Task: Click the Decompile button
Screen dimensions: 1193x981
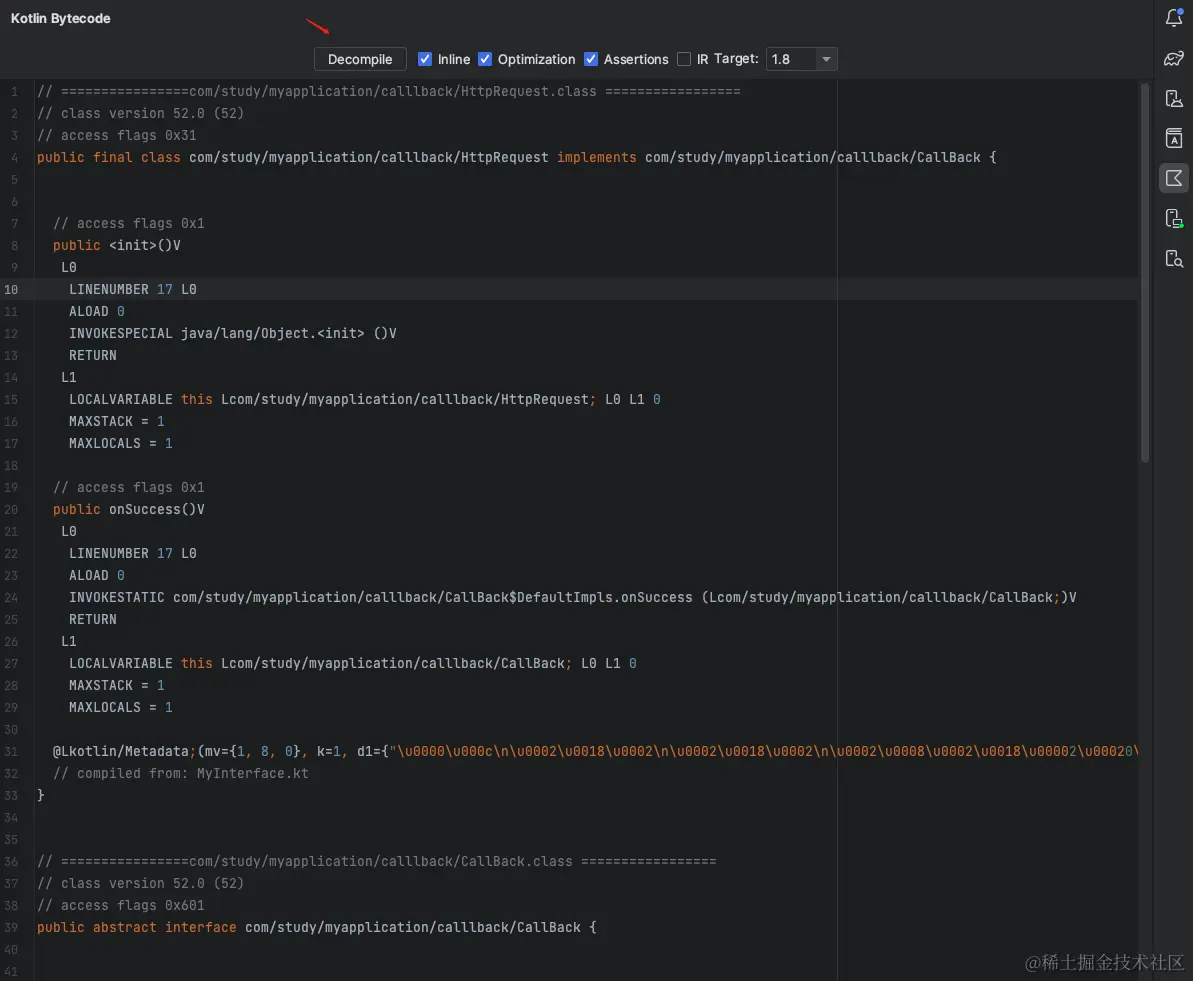Action: tap(360, 59)
